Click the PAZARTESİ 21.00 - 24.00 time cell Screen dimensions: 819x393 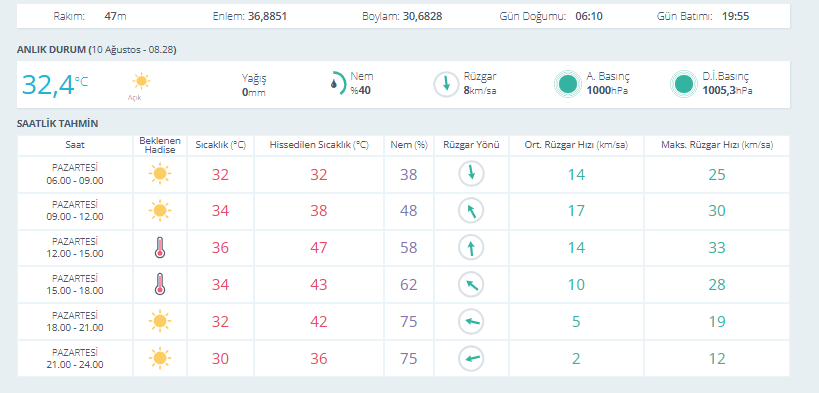click(x=75, y=359)
